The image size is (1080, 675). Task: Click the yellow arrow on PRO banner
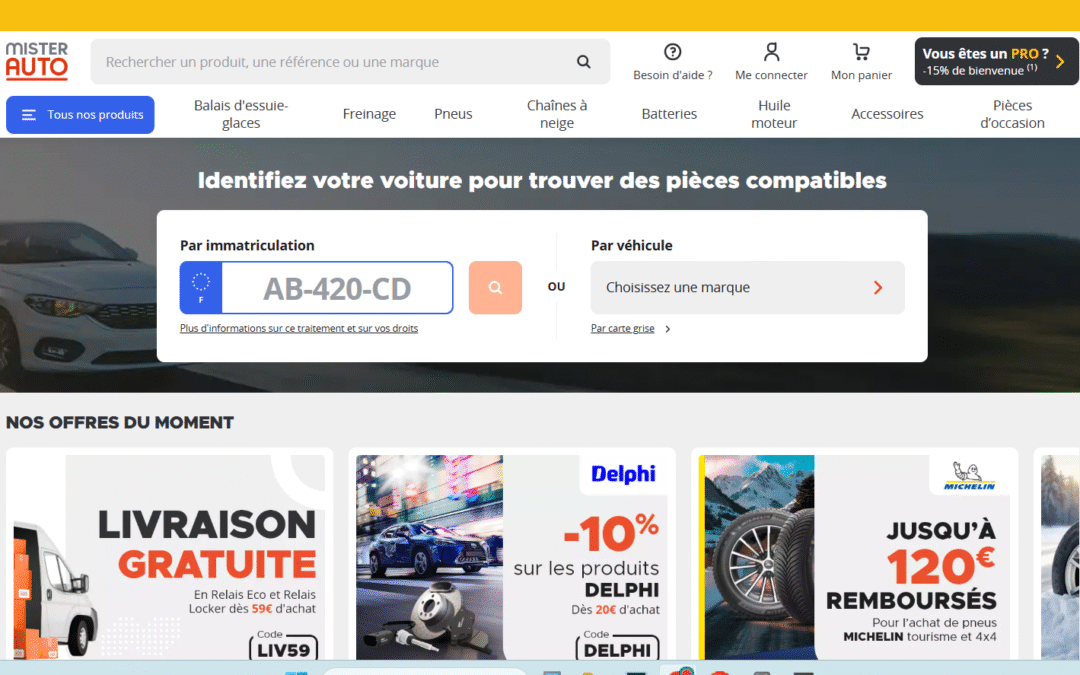(x=1060, y=61)
